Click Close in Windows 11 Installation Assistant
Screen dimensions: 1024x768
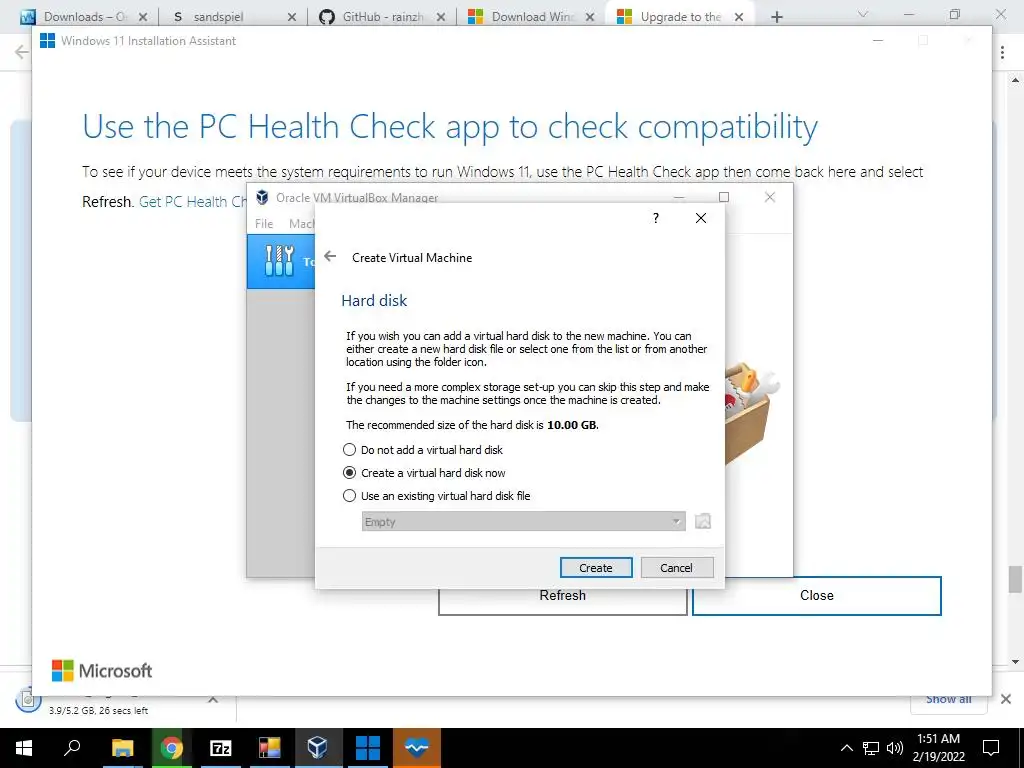pos(816,596)
